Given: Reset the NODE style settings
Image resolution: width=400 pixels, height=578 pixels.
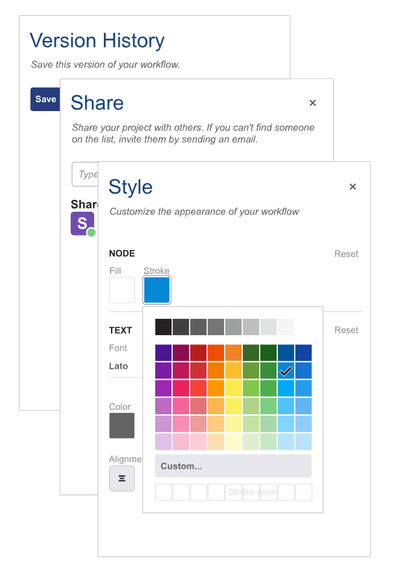Looking at the screenshot, I should point(346,254).
